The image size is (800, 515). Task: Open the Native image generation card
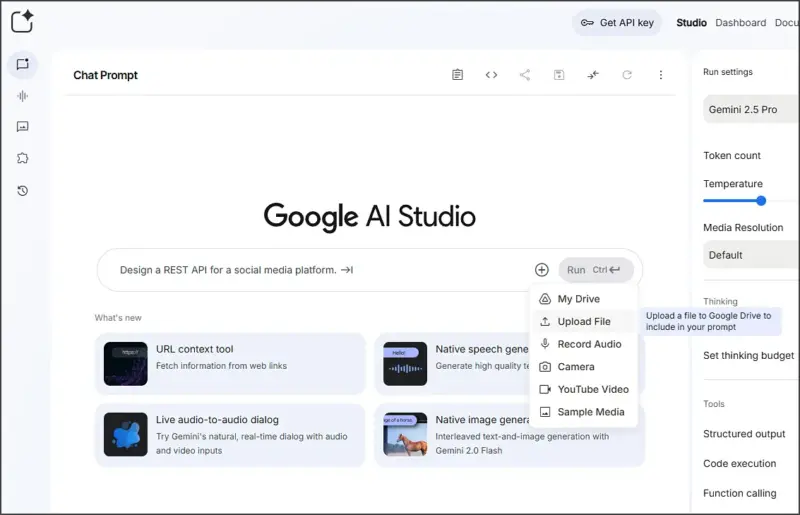[x=510, y=435]
